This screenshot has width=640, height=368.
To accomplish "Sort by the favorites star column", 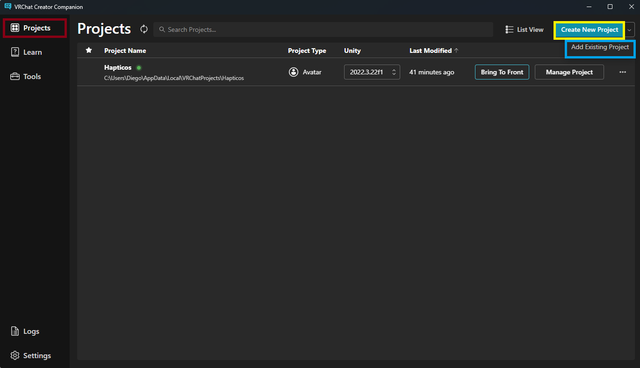I will click(89, 50).
